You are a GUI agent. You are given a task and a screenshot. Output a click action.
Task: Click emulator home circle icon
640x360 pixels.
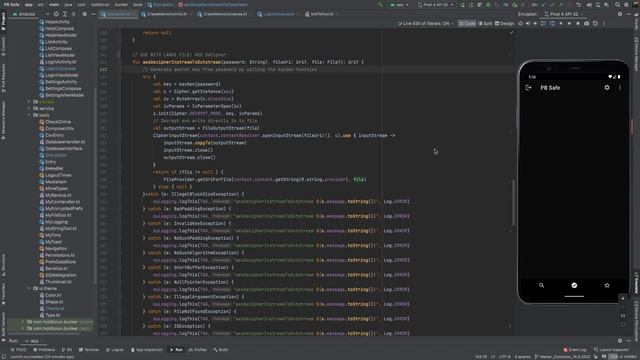(569, 24)
